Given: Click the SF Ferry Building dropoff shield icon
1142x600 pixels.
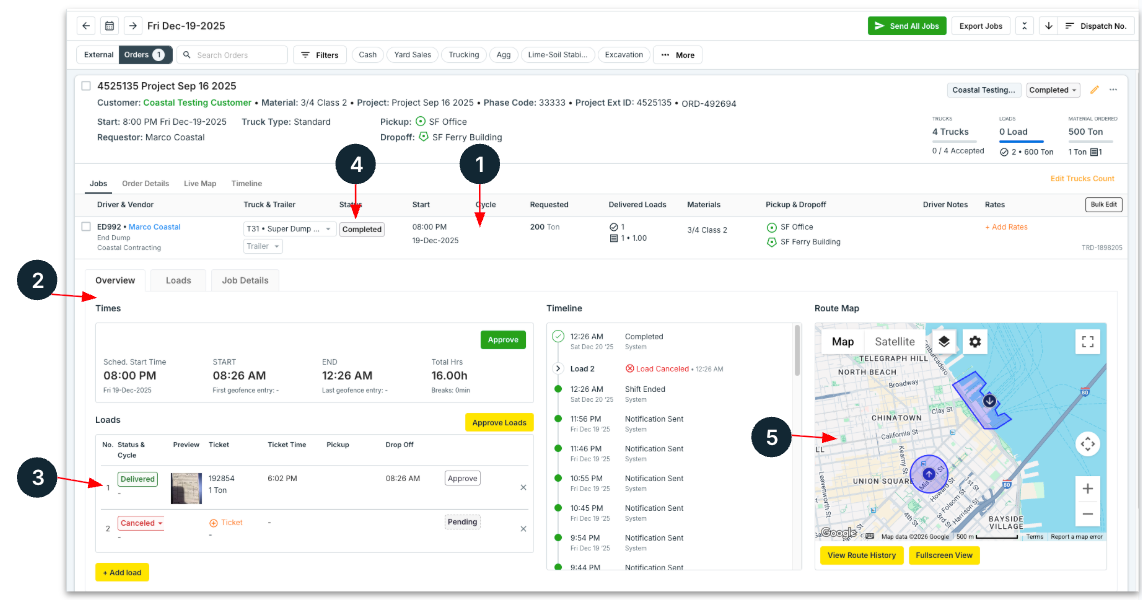Looking at the screenshot, I should coord(423,137).
